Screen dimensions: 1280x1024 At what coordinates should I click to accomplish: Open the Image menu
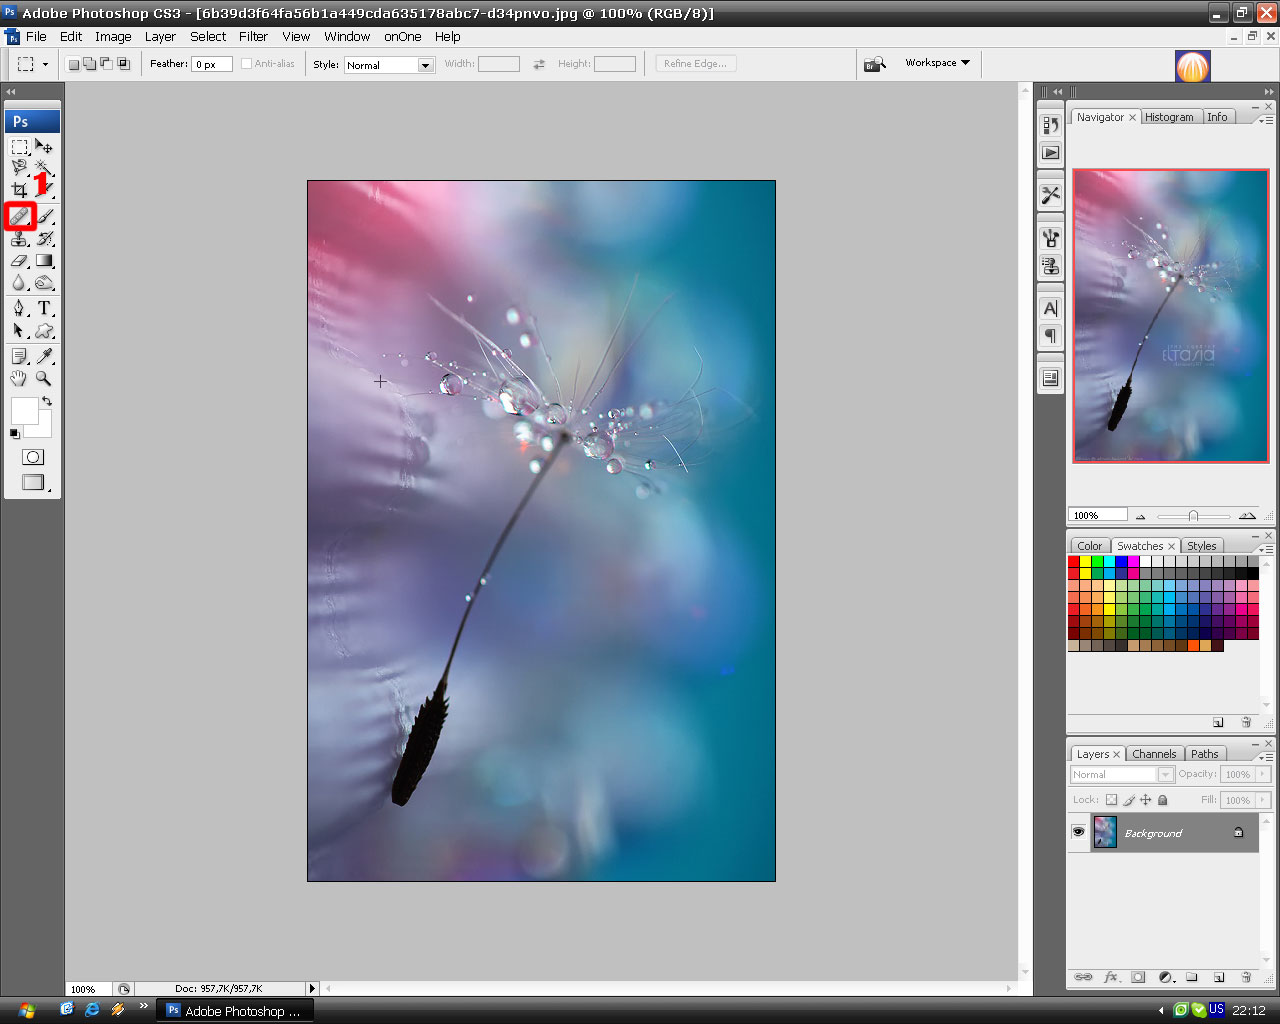point(113,36)
